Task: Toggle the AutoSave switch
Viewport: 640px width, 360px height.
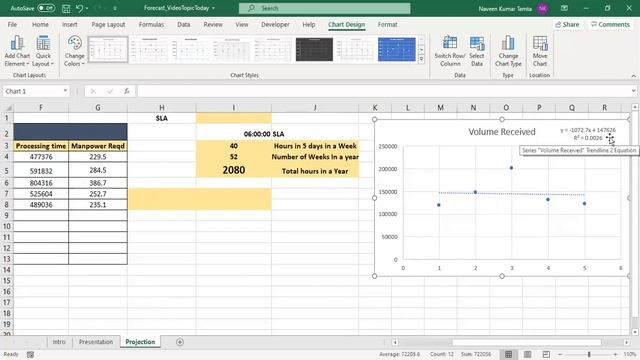Action: click(x=46, y=8)
